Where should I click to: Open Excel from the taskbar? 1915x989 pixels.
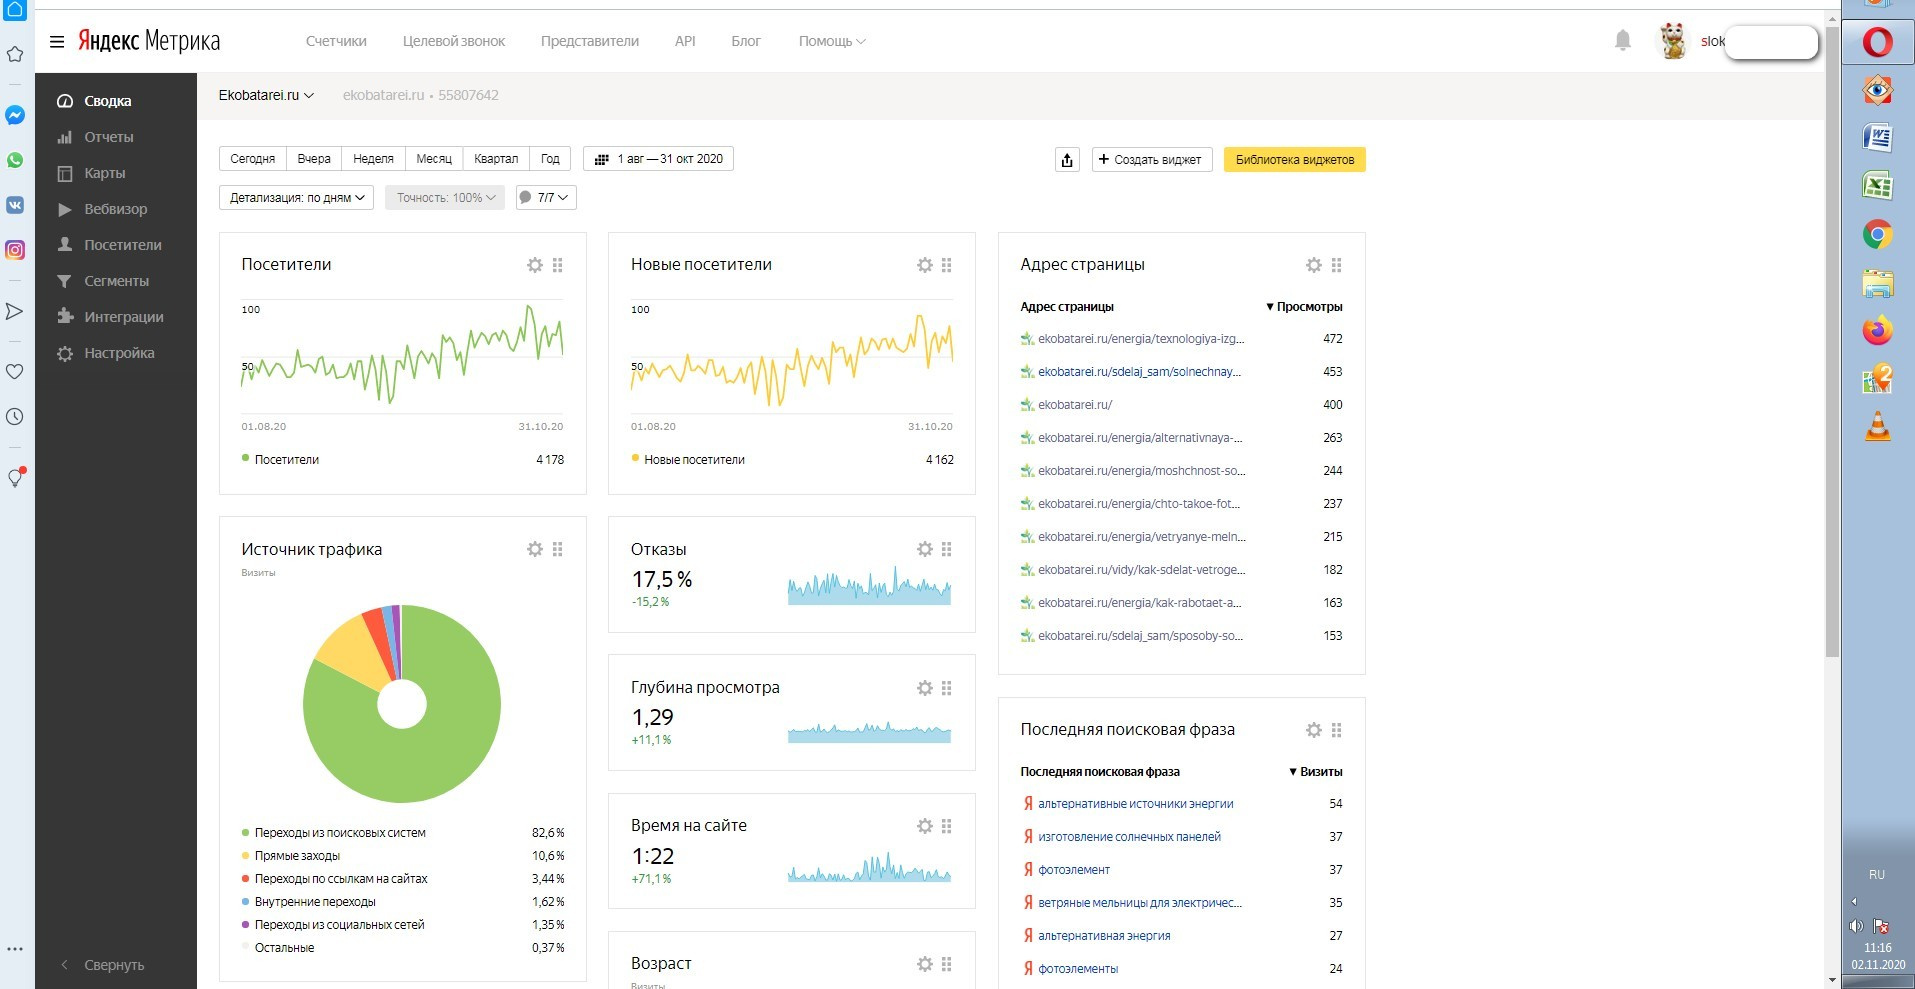pos(1877,186)
